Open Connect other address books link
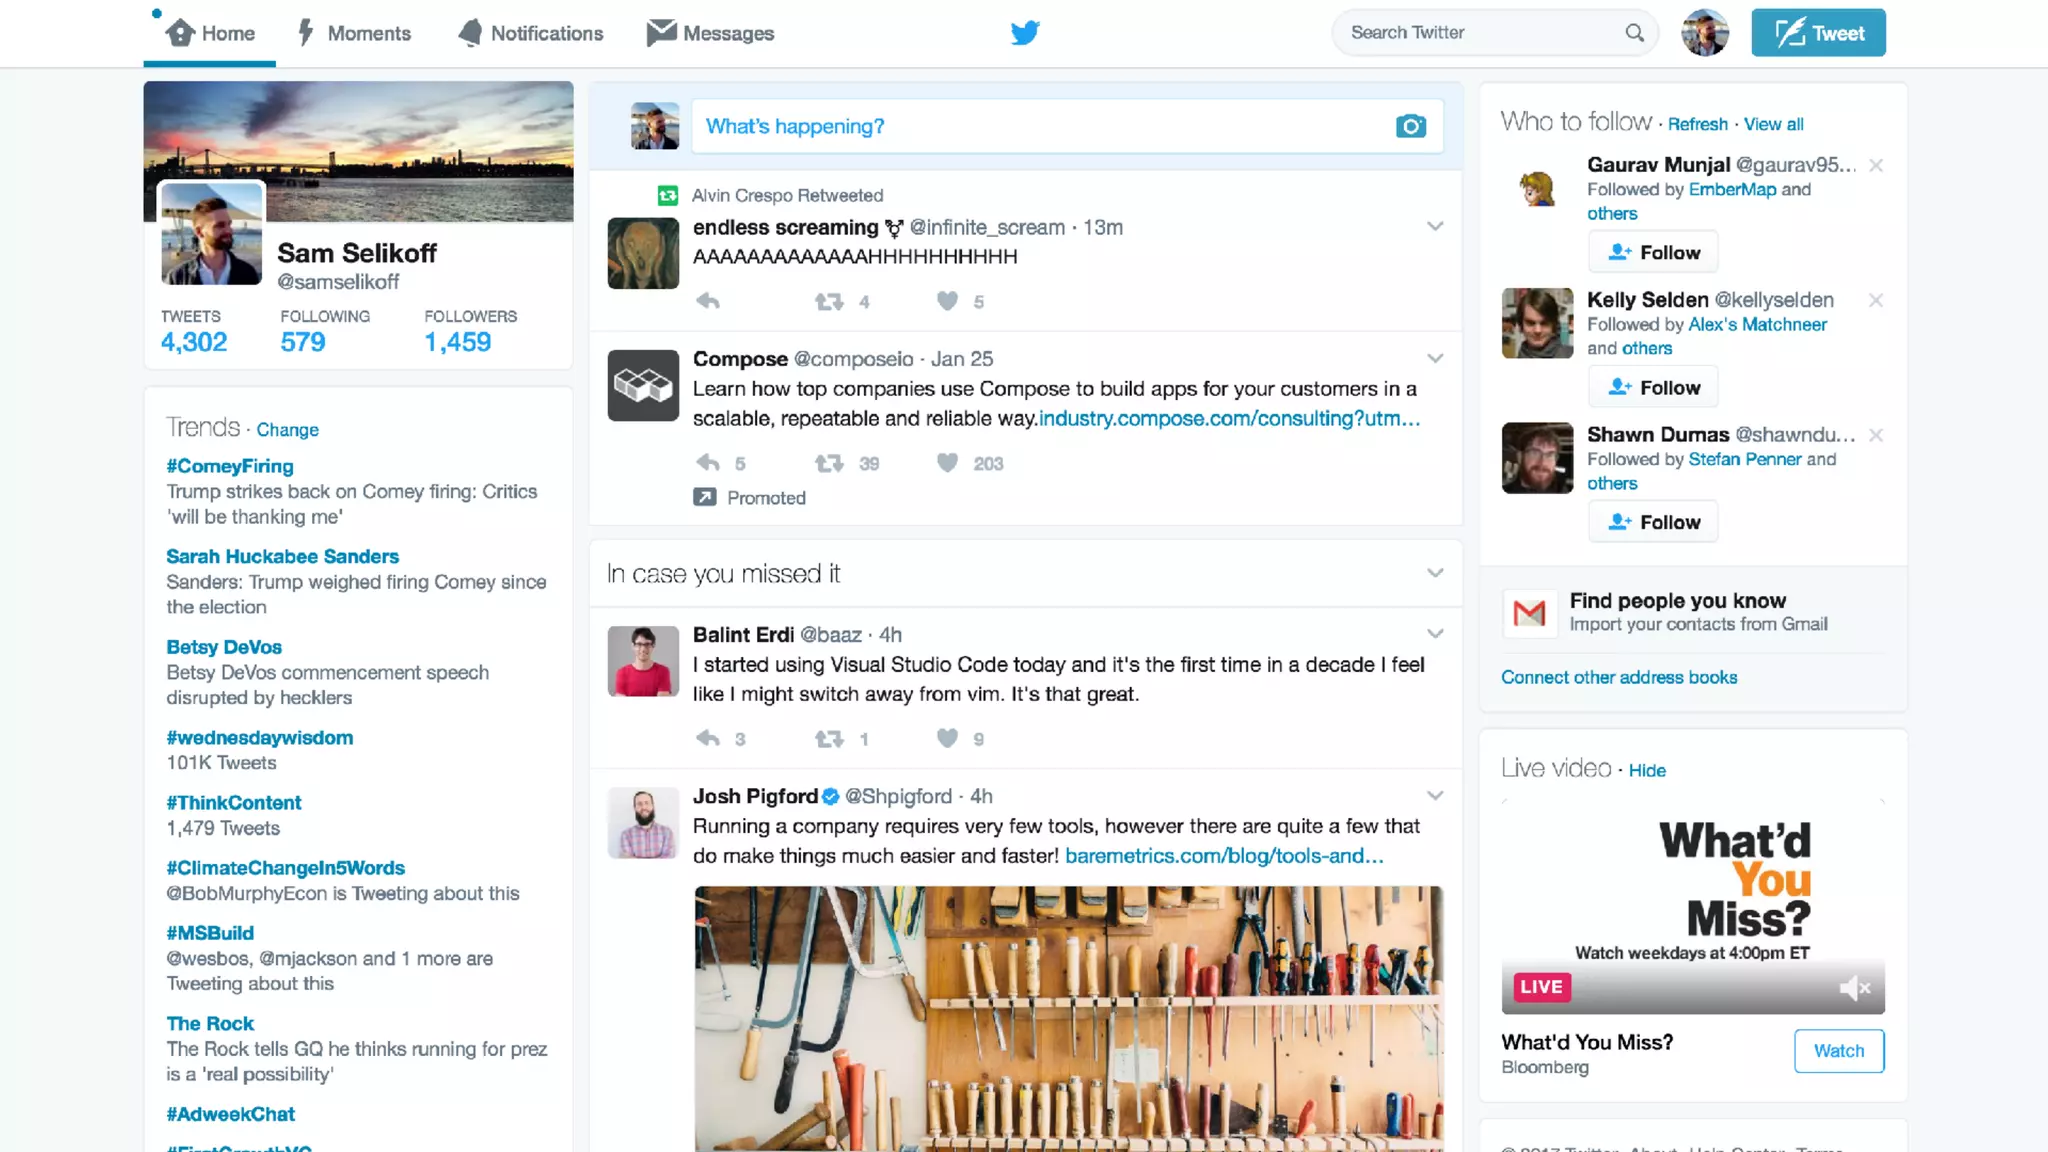The image size is (2048, 1152). 1619,677
